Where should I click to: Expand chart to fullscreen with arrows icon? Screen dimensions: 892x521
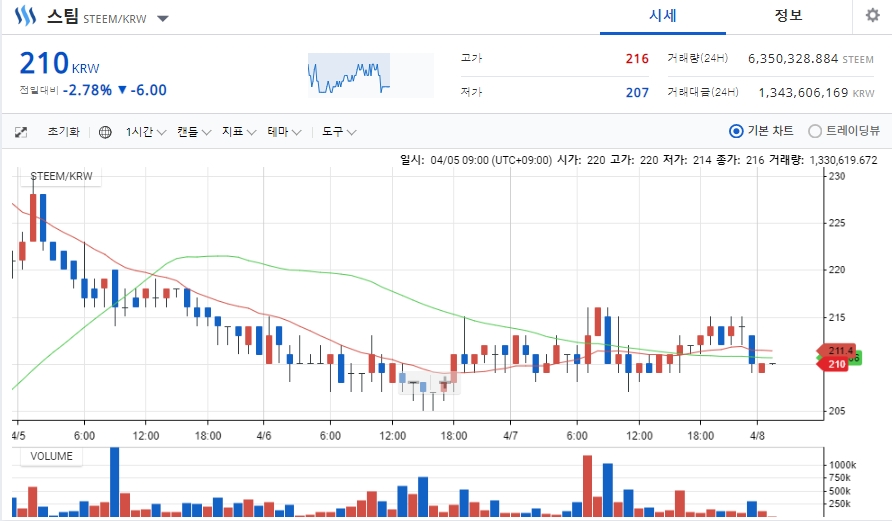[21, 132]
